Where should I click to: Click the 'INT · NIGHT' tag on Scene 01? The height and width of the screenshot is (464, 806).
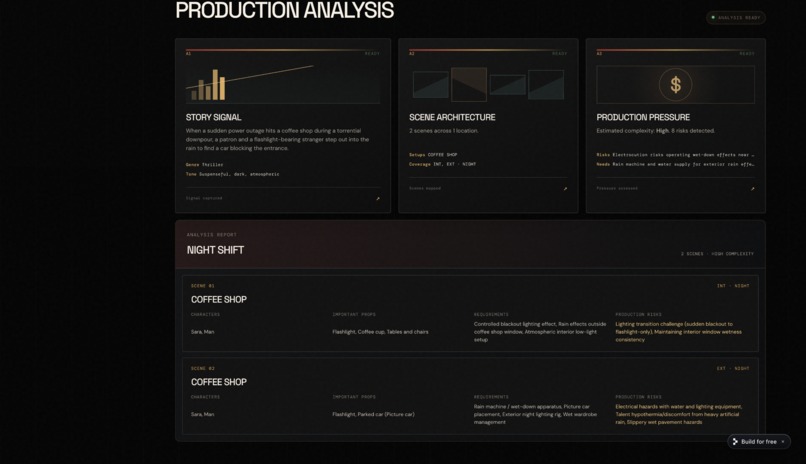click(733, 286)
